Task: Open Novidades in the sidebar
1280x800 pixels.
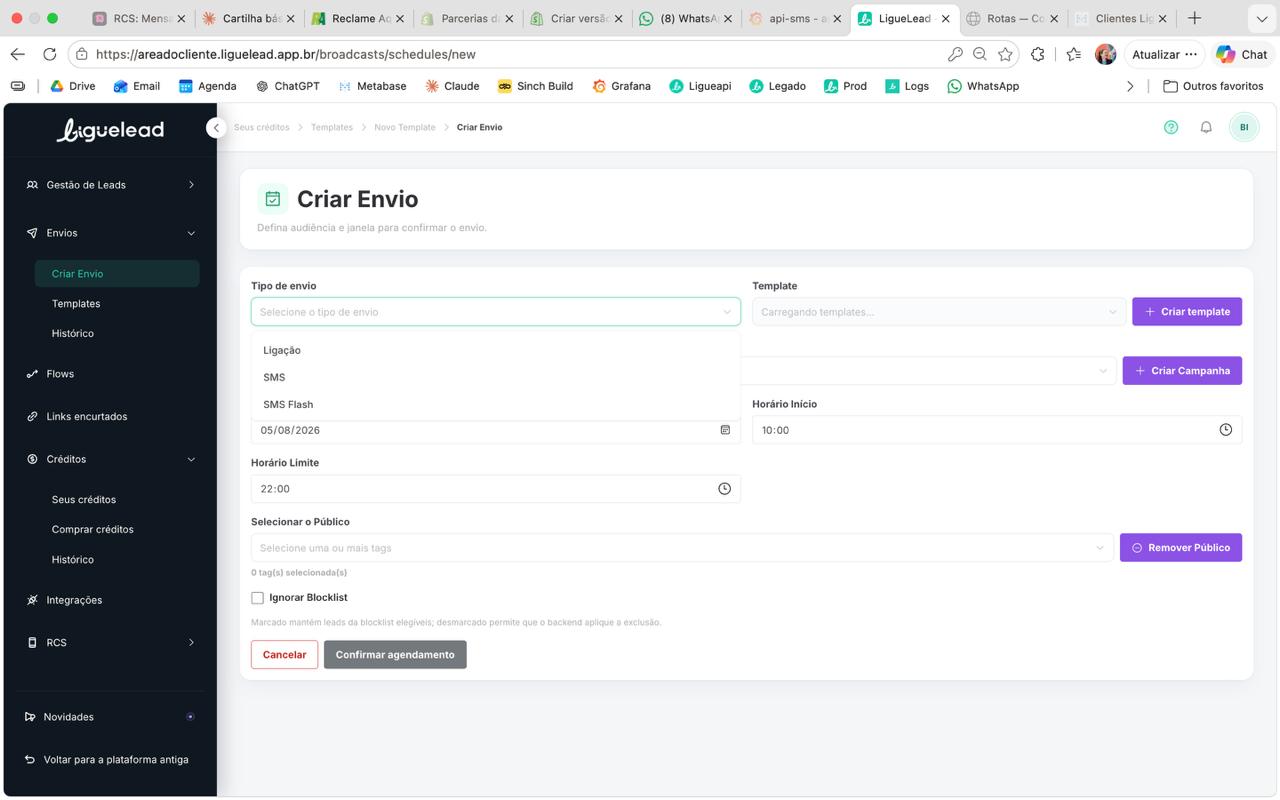Action: click(x=111, y=717)
